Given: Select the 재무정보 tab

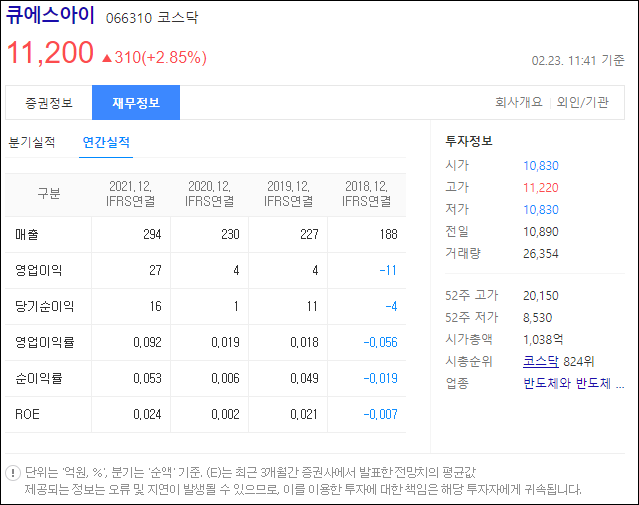Looking at the screenshot, I should [136, 103].
